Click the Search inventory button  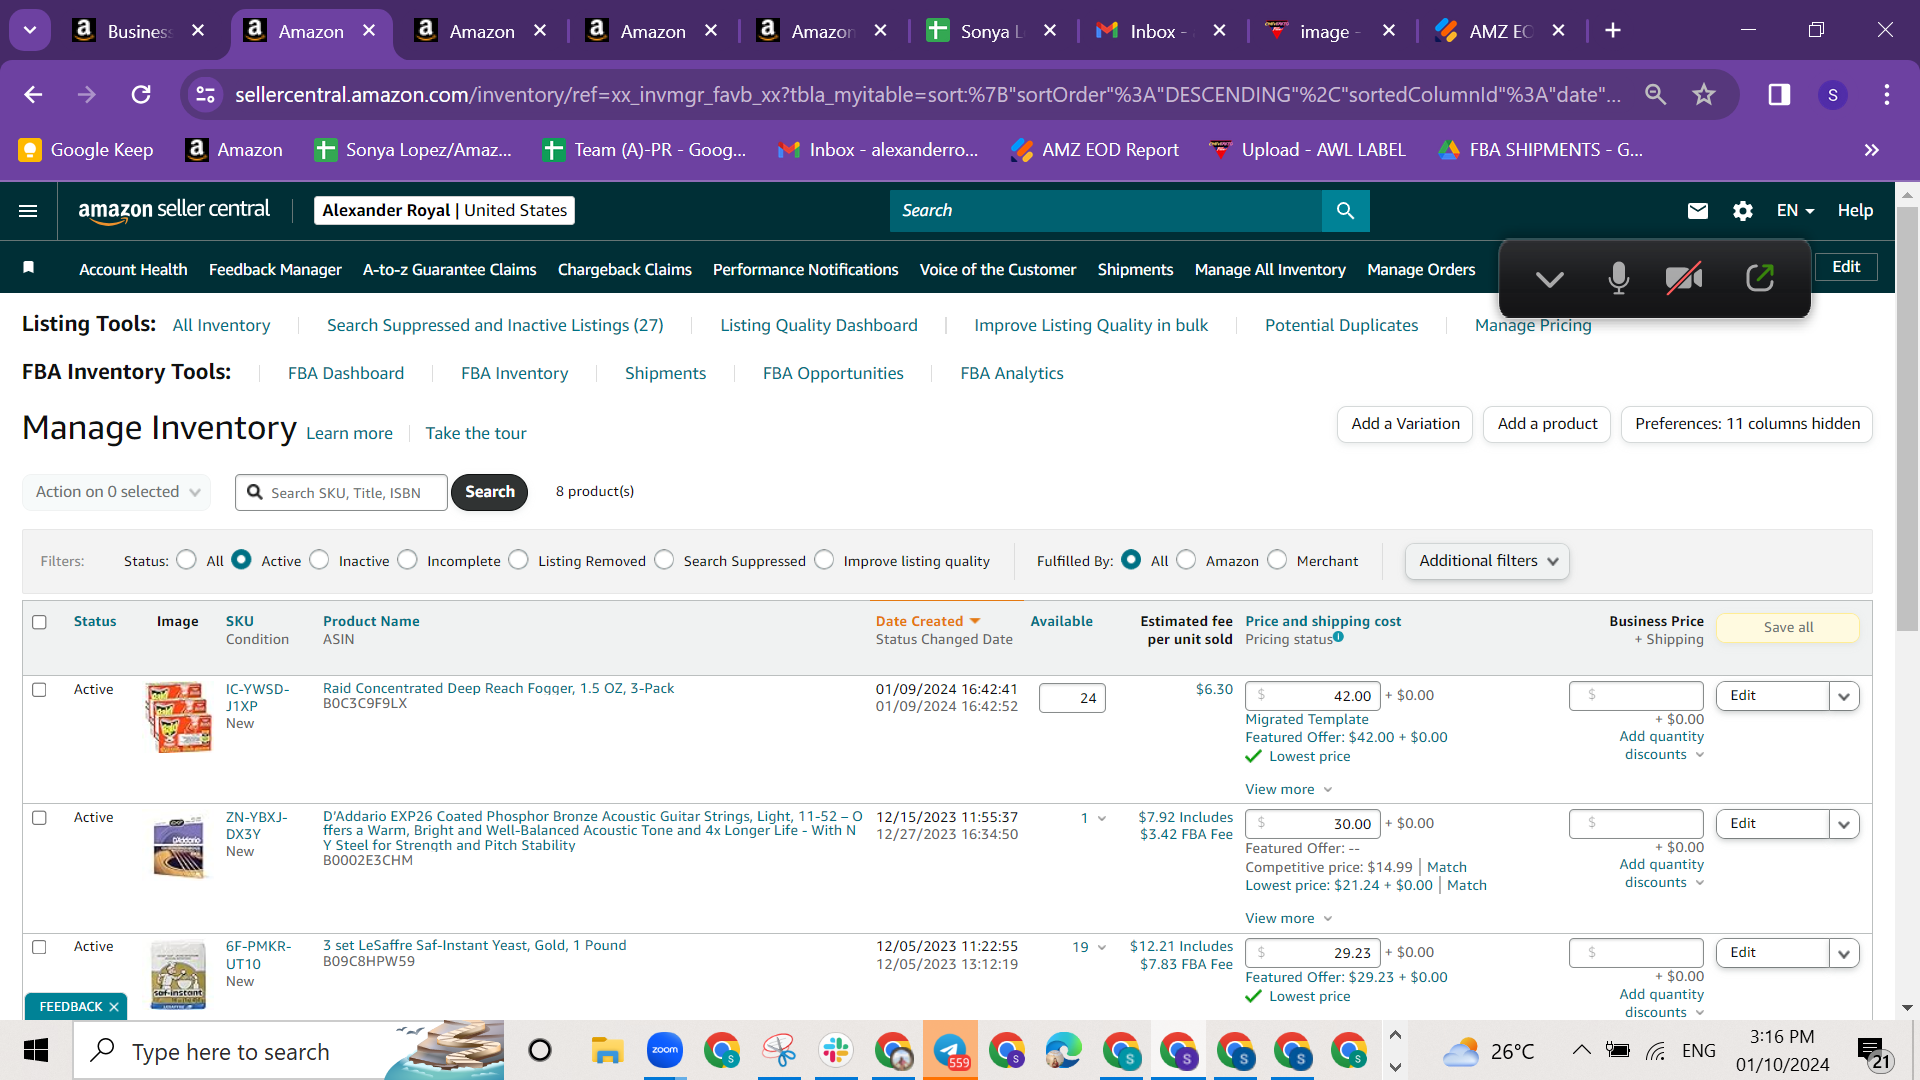point(489,492)
